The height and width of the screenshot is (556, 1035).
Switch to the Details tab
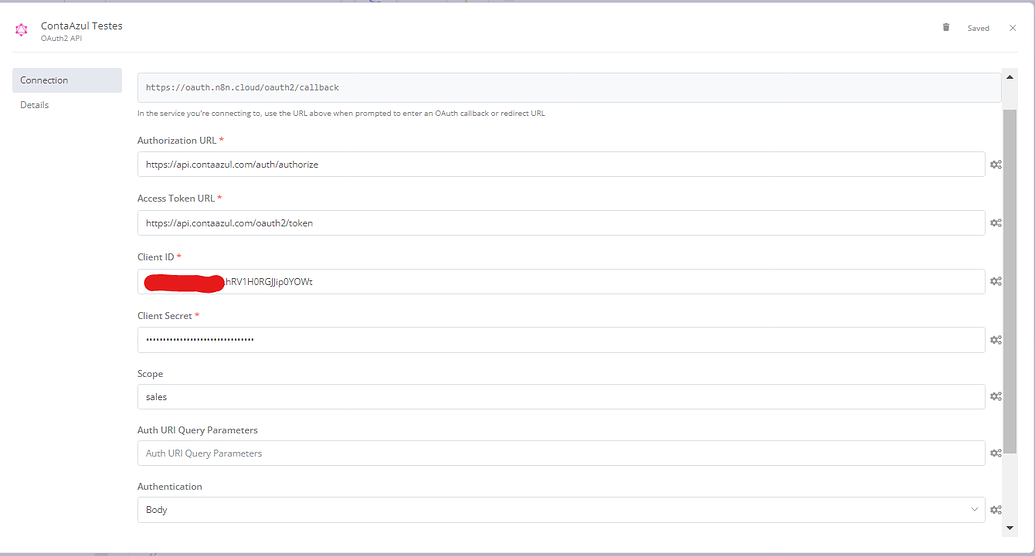pos(35,105)
